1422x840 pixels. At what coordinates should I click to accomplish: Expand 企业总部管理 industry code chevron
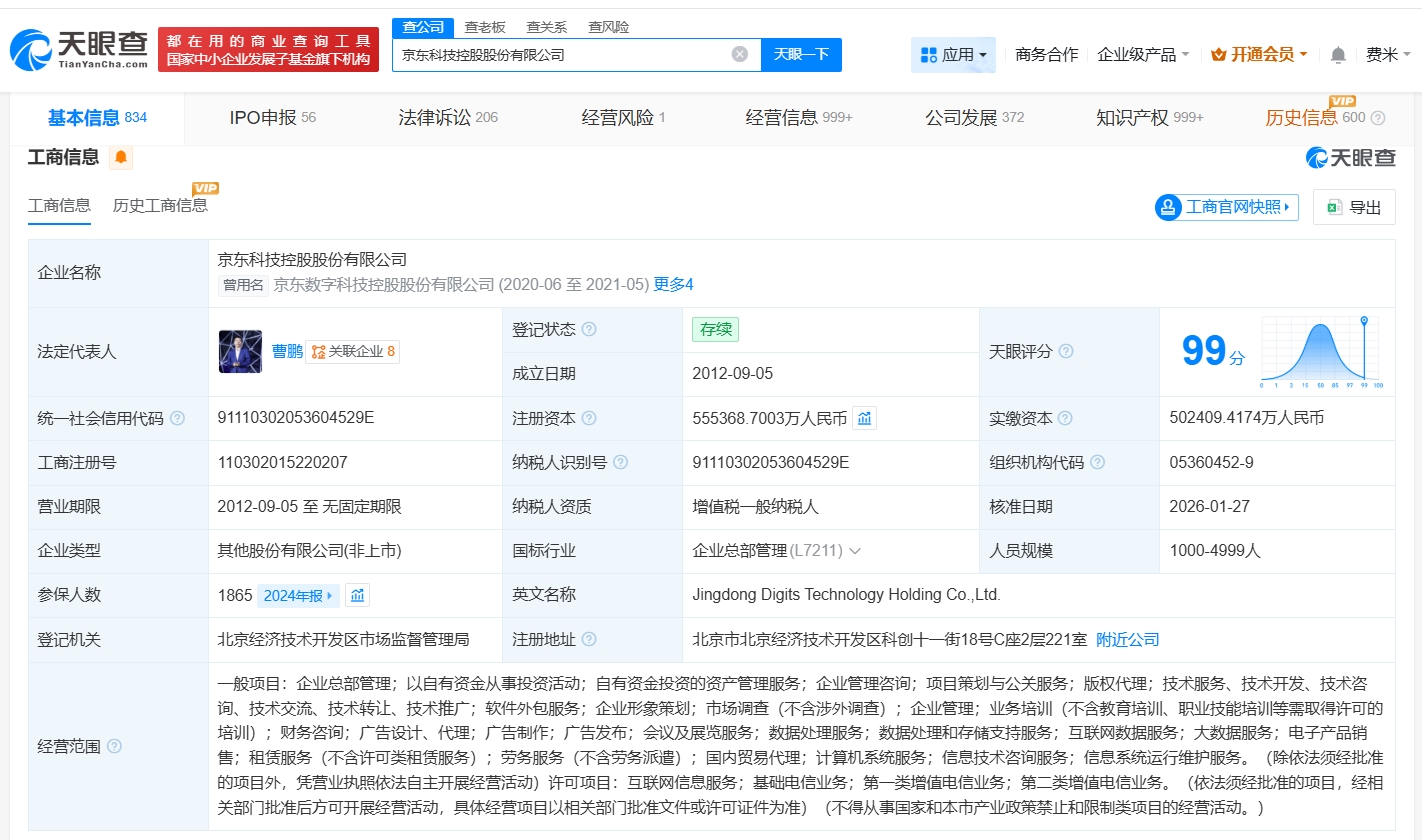pos(855,551)
